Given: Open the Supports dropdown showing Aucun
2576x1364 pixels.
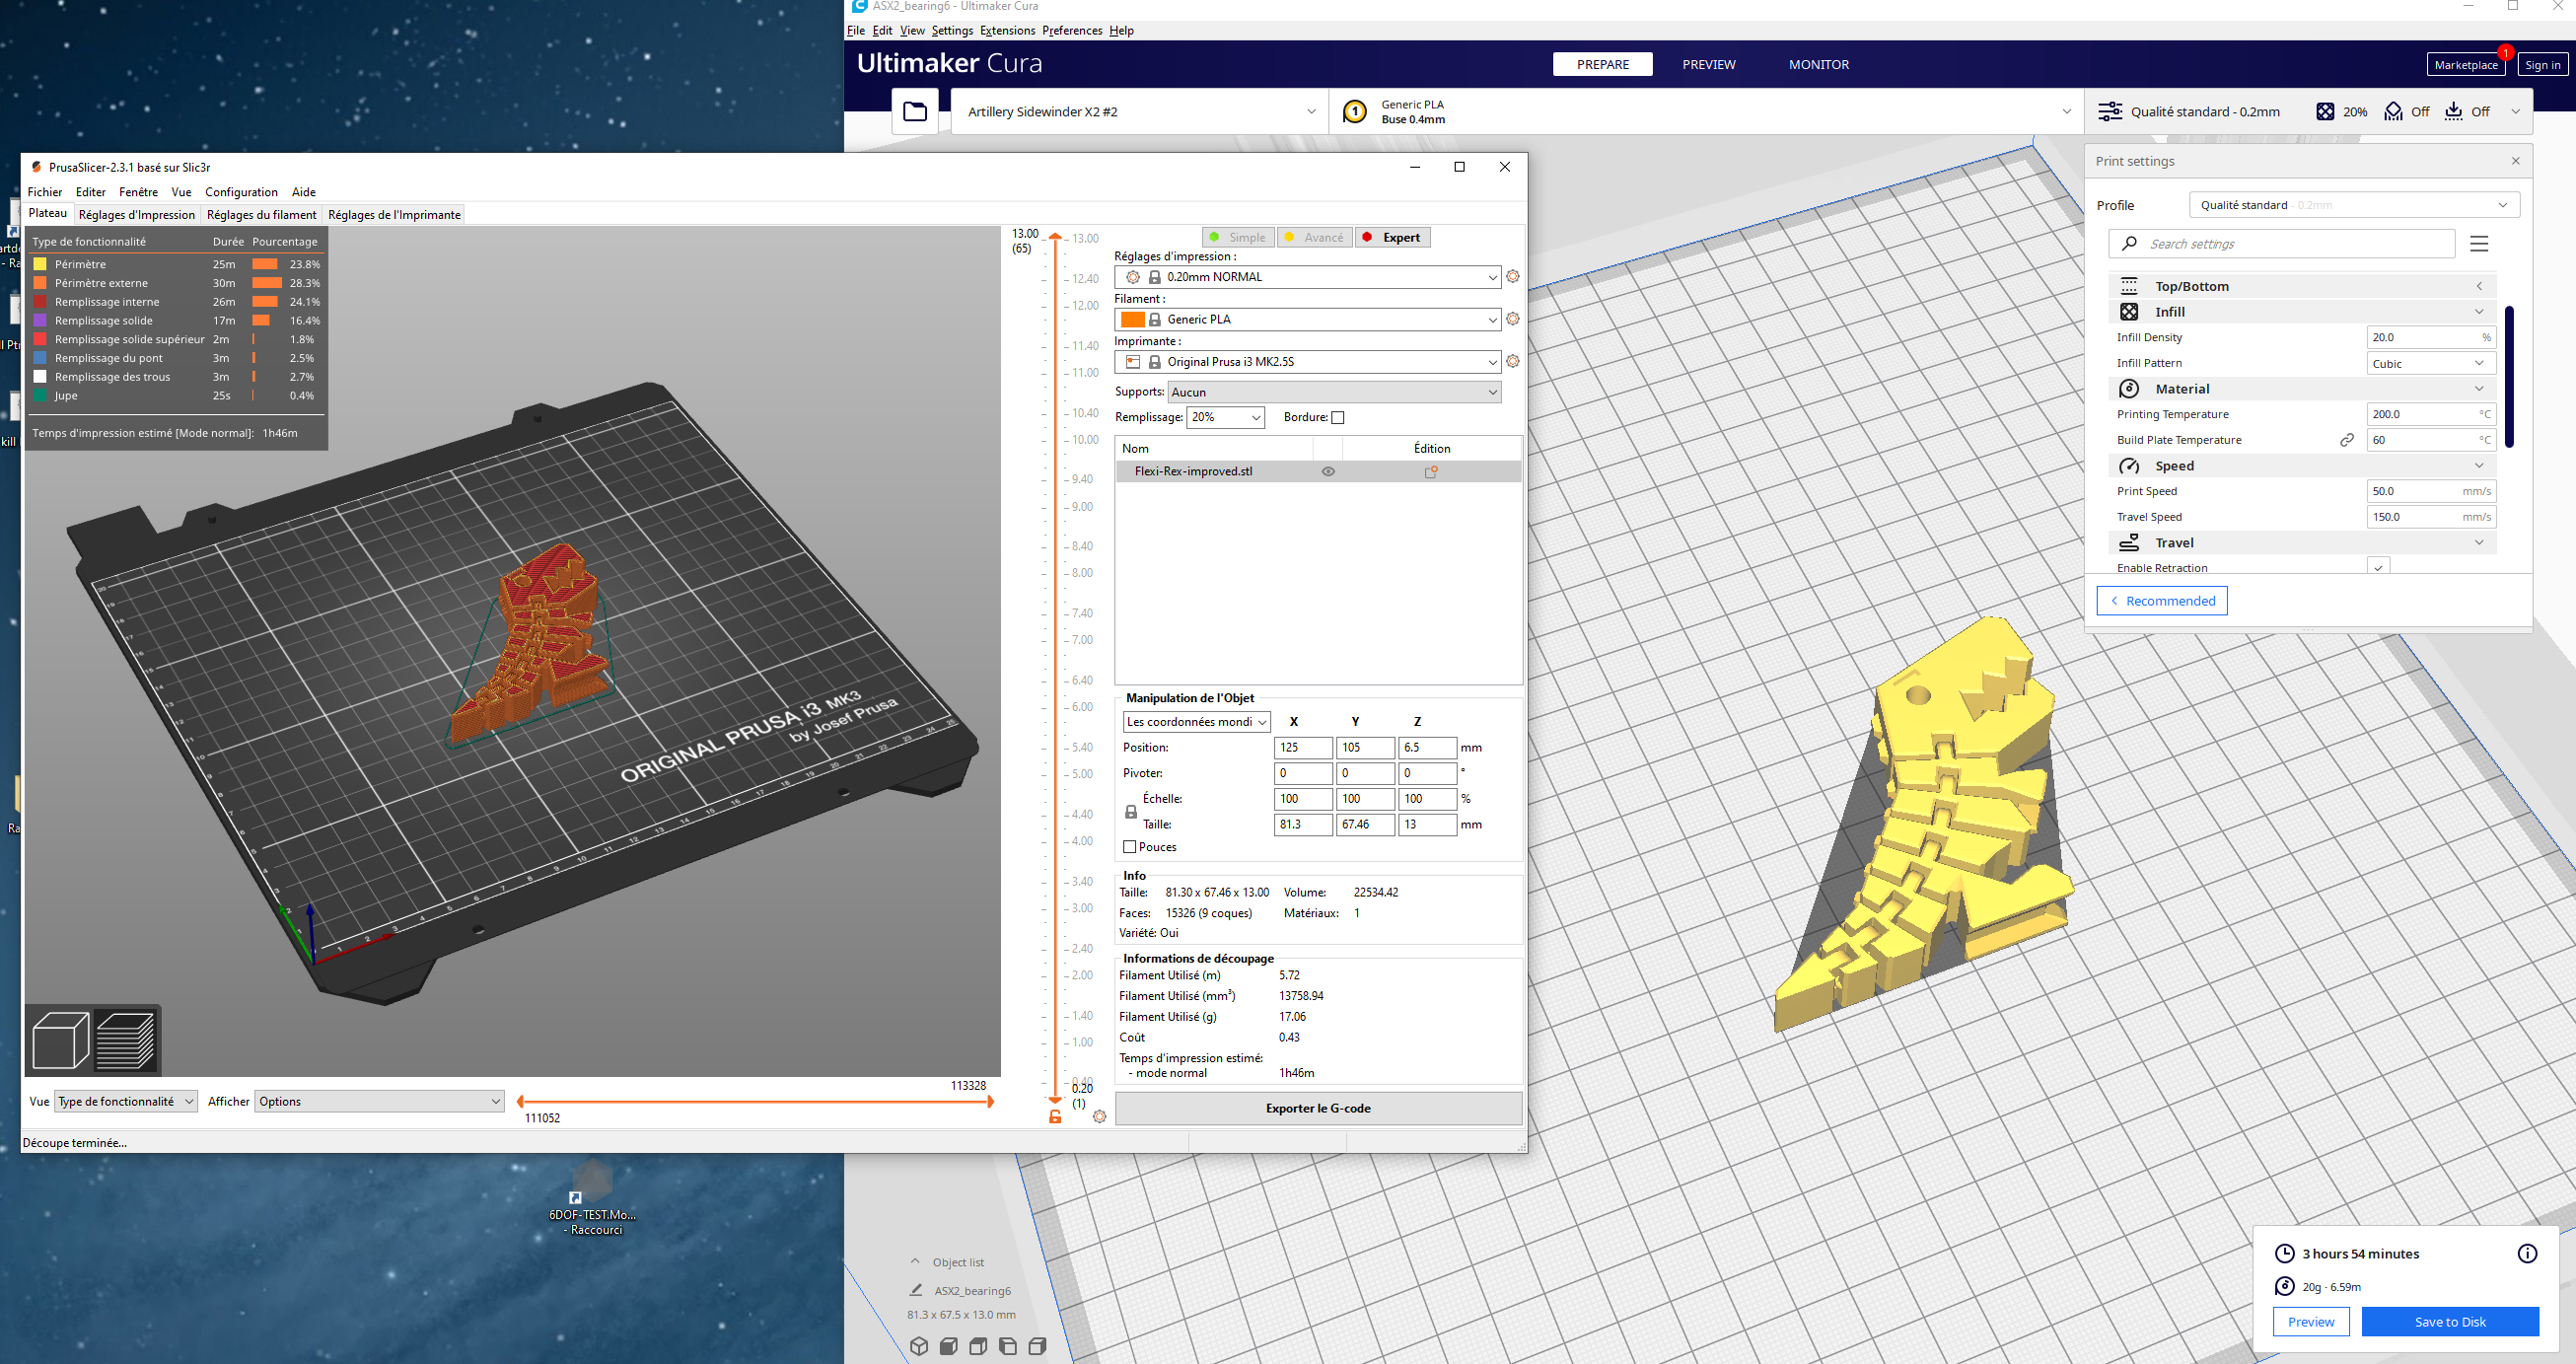Looking at the screenshot, I should click(x=1333, y=392).
